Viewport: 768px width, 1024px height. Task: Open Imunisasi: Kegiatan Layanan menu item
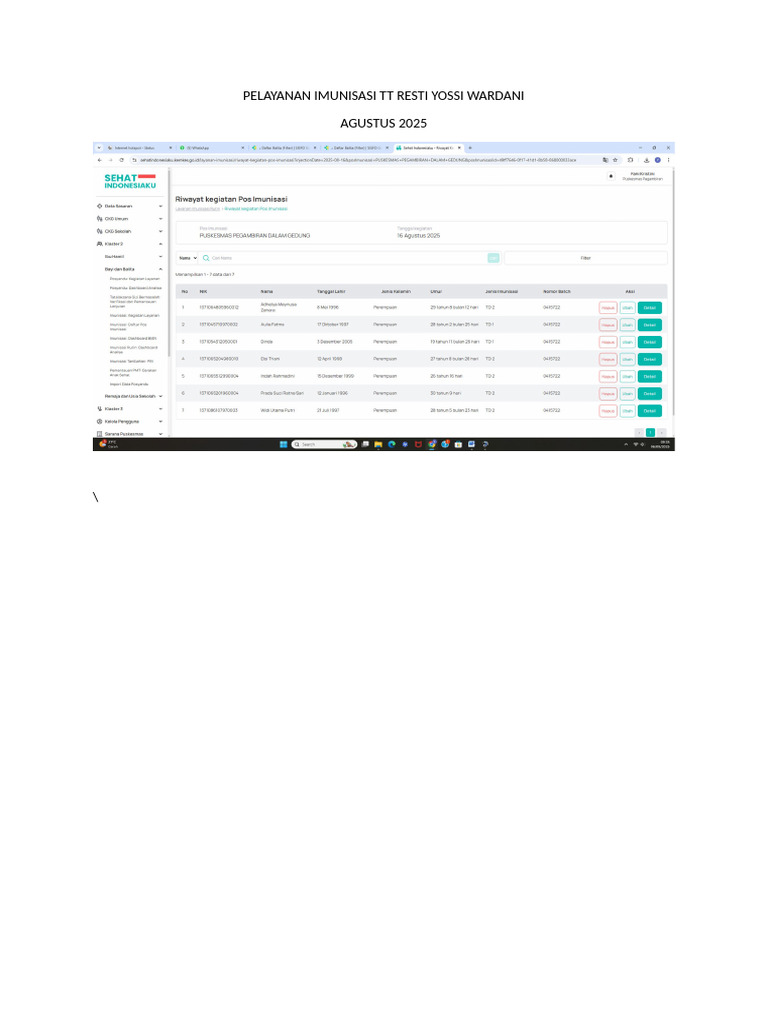click(x=134, y=315)
